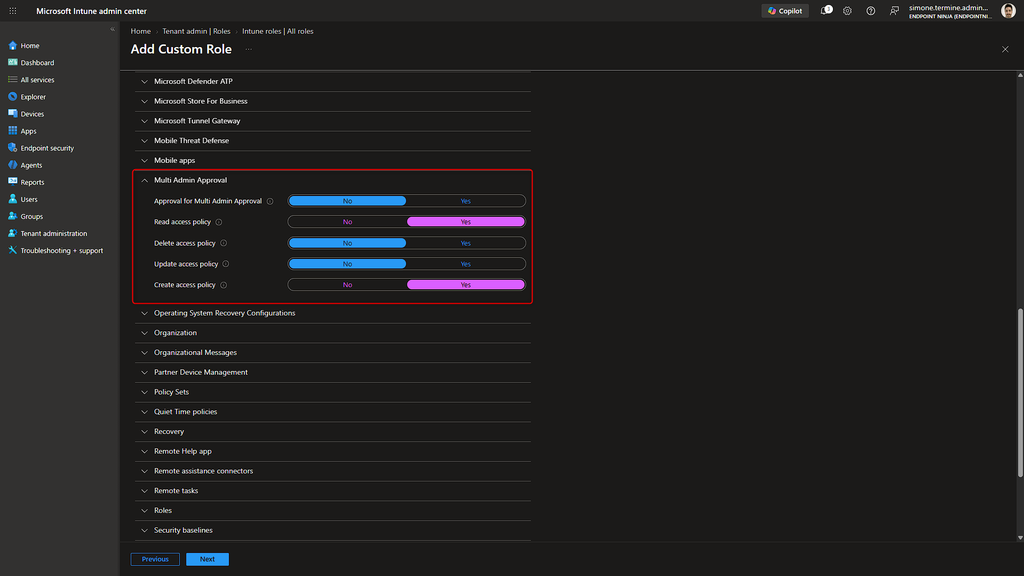Screen dimensions: 1024x576
Task: Expand Remote Help app section
Action: pyautogui.click(x=332, y=451)
